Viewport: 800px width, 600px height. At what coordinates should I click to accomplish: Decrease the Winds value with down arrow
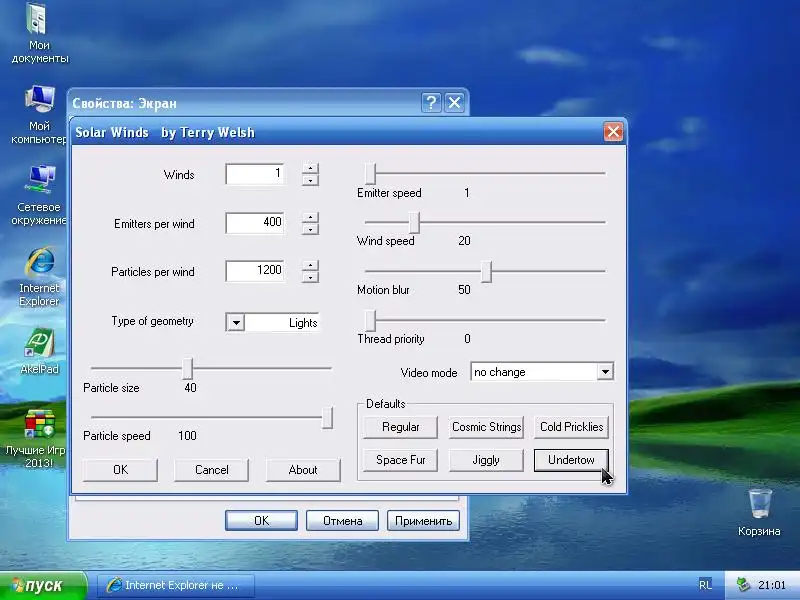click(x=310, y=180)
